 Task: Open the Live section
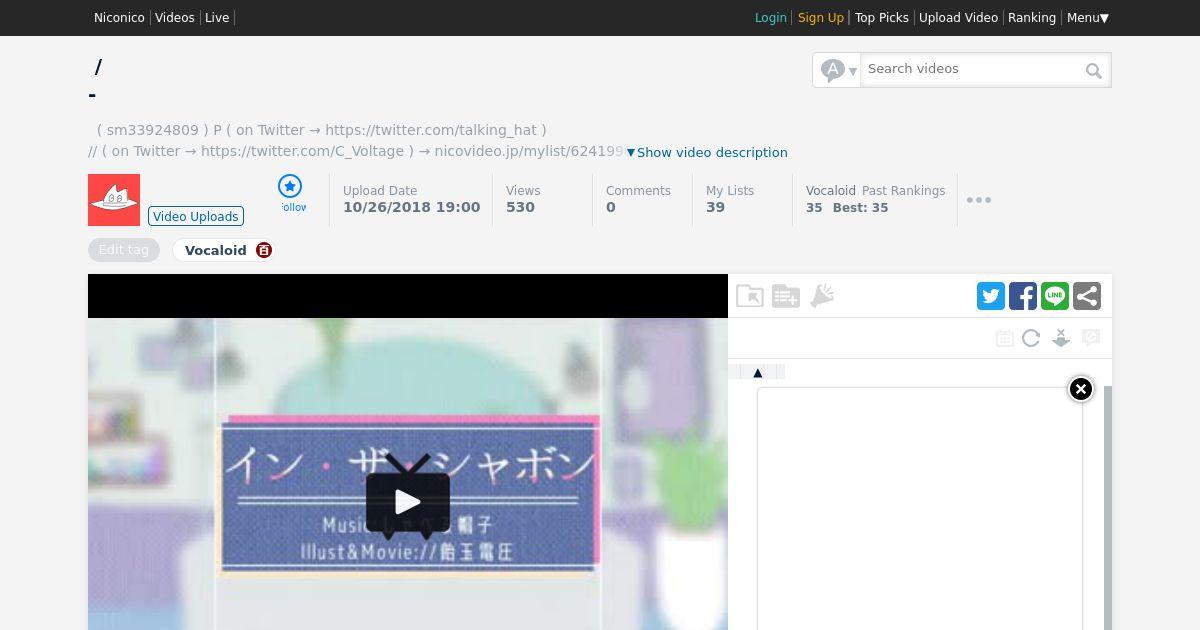point(217,18)
